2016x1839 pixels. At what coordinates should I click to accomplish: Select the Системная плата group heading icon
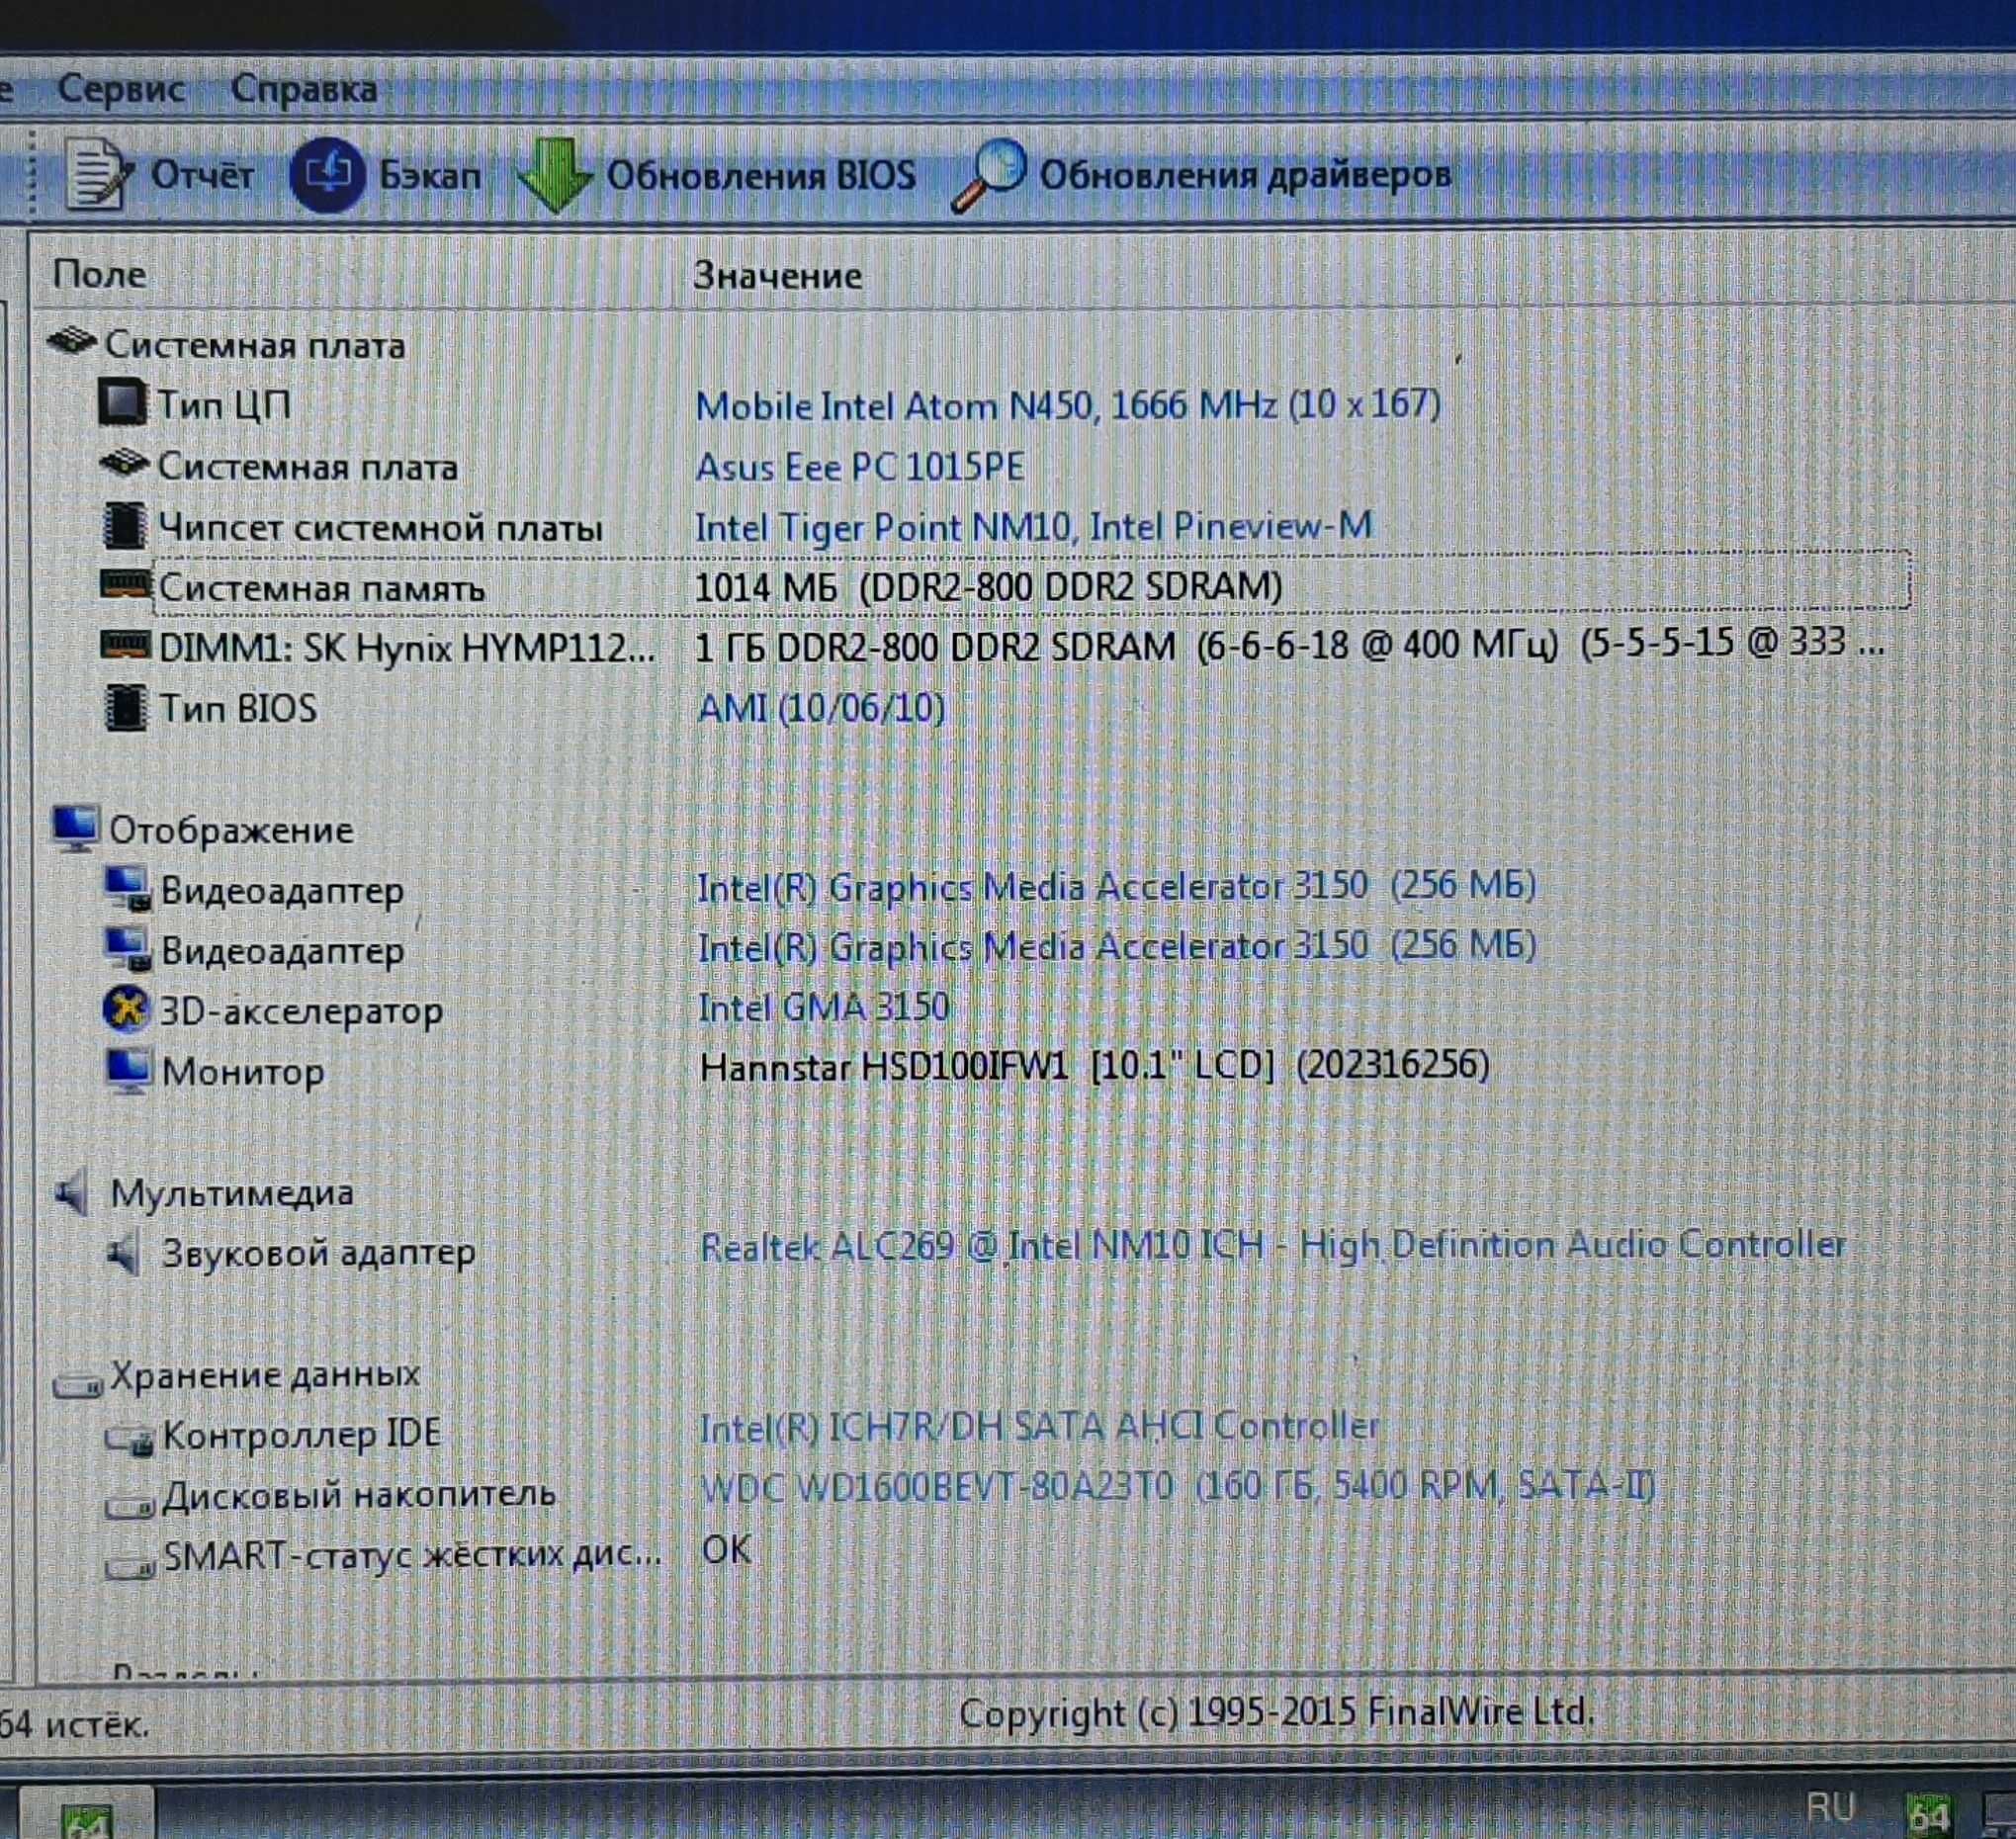[x=71, y=342]
